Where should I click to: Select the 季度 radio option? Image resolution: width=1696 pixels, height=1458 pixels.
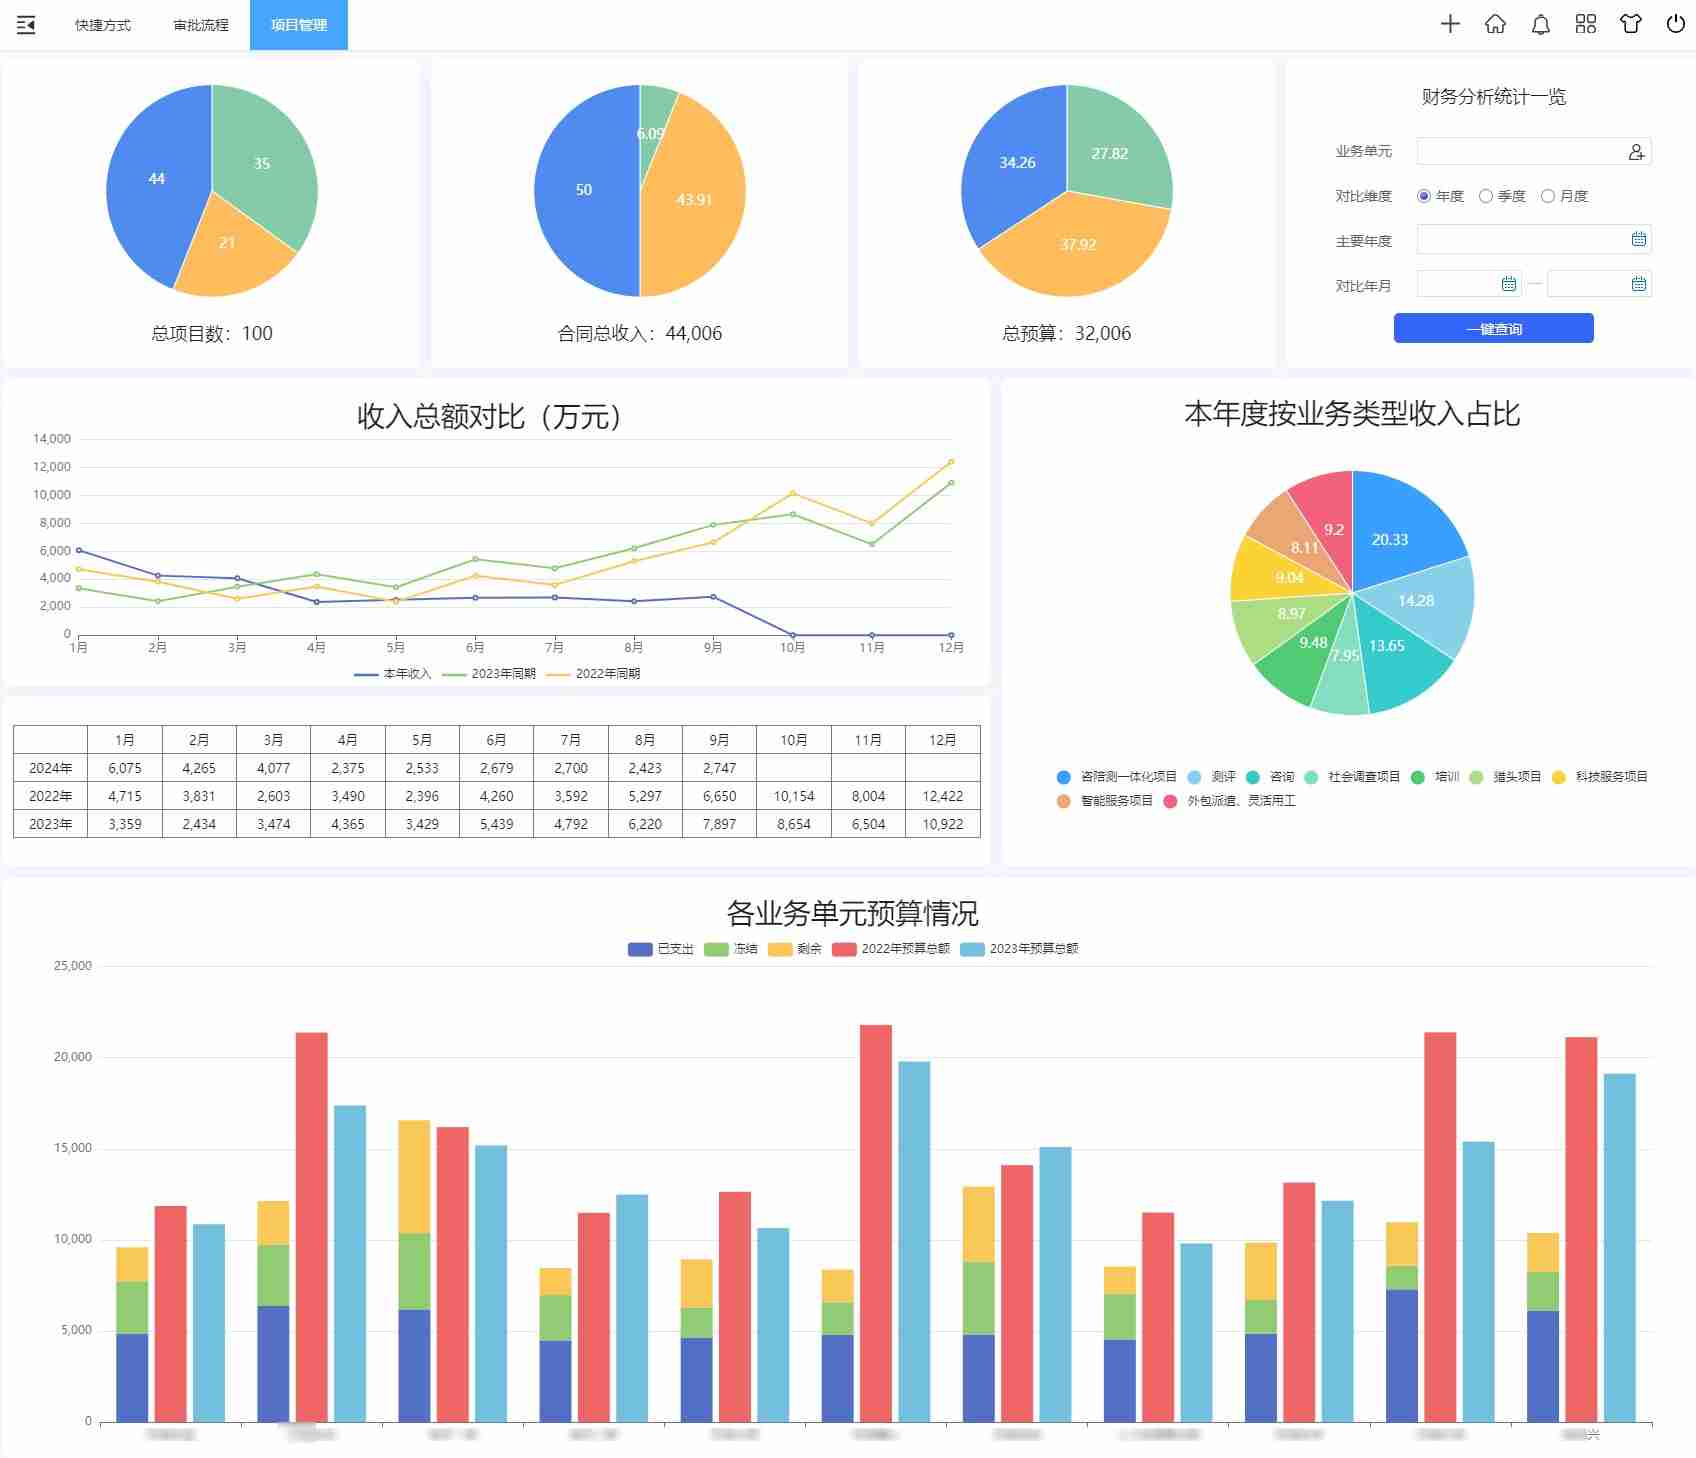pyautogui.click(x=1486, y=196)
